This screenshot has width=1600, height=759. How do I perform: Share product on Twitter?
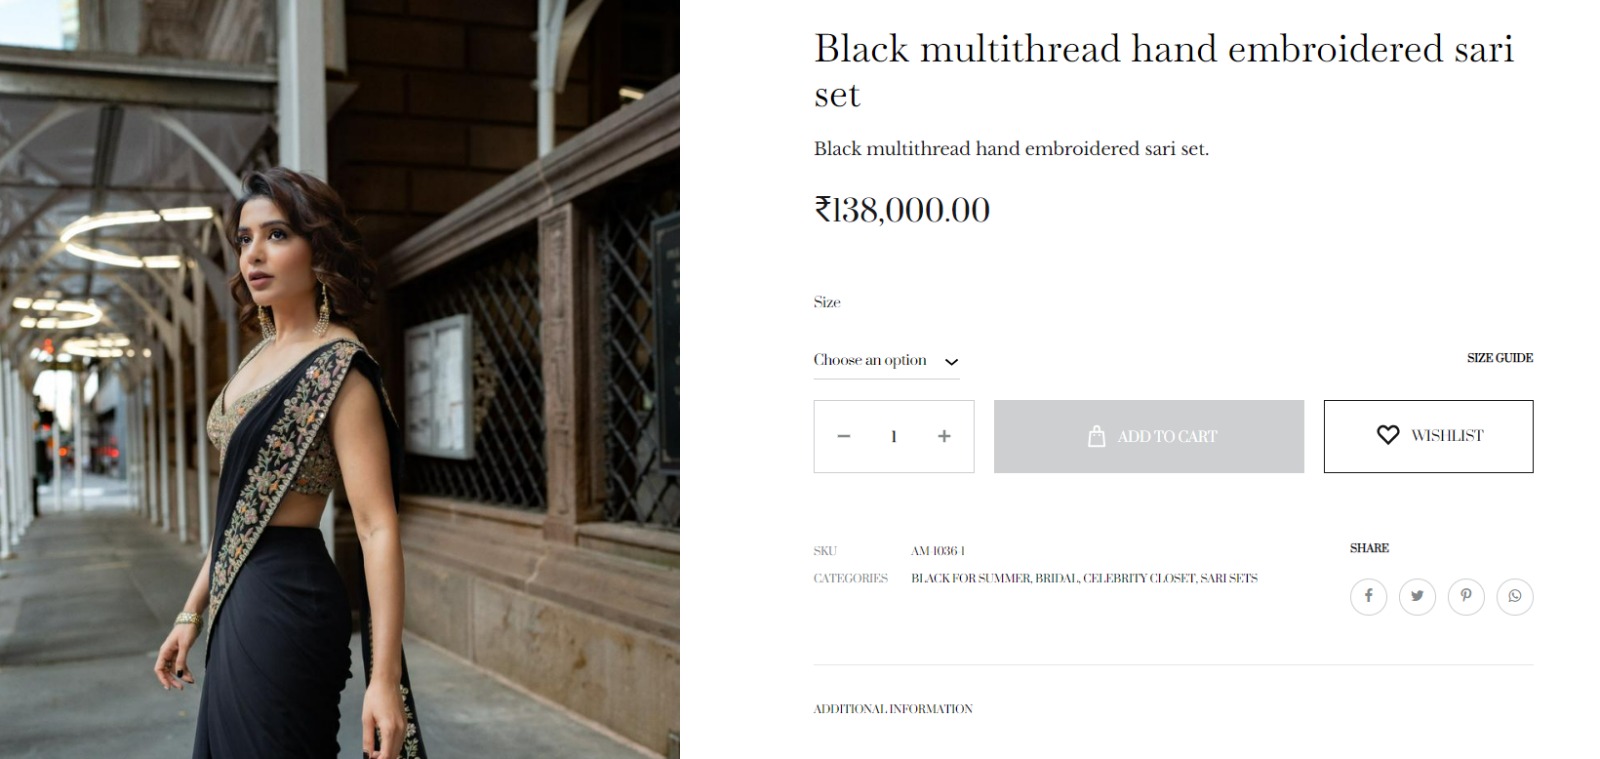click(1417, 597)
